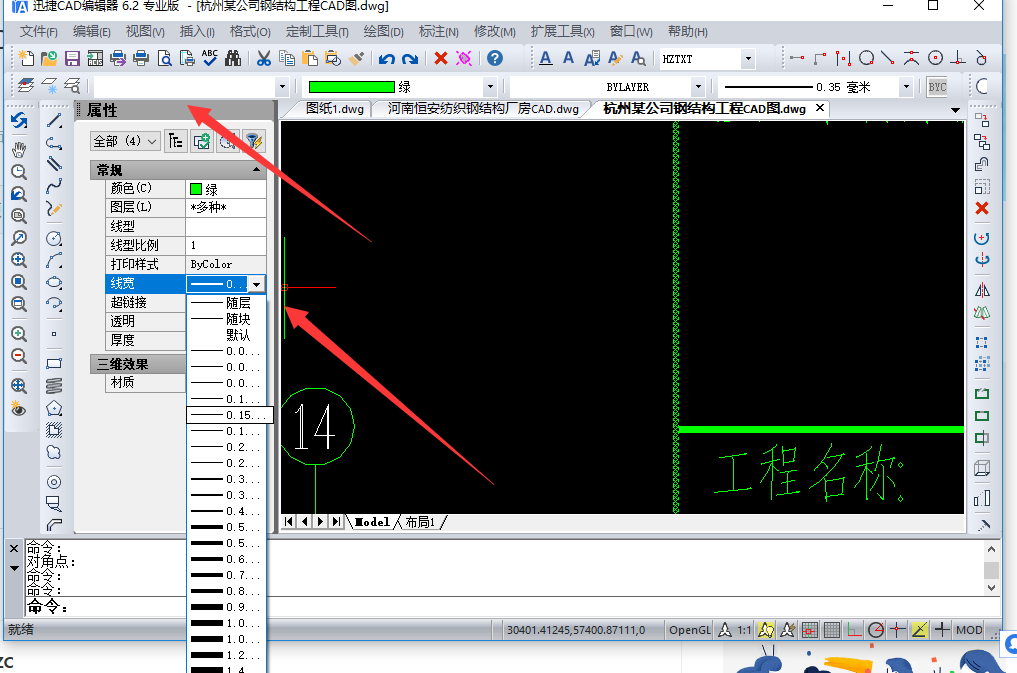1017x673 pixels.
Task: Open the 编辑(E) menu
Action: [x=91, y=31]
